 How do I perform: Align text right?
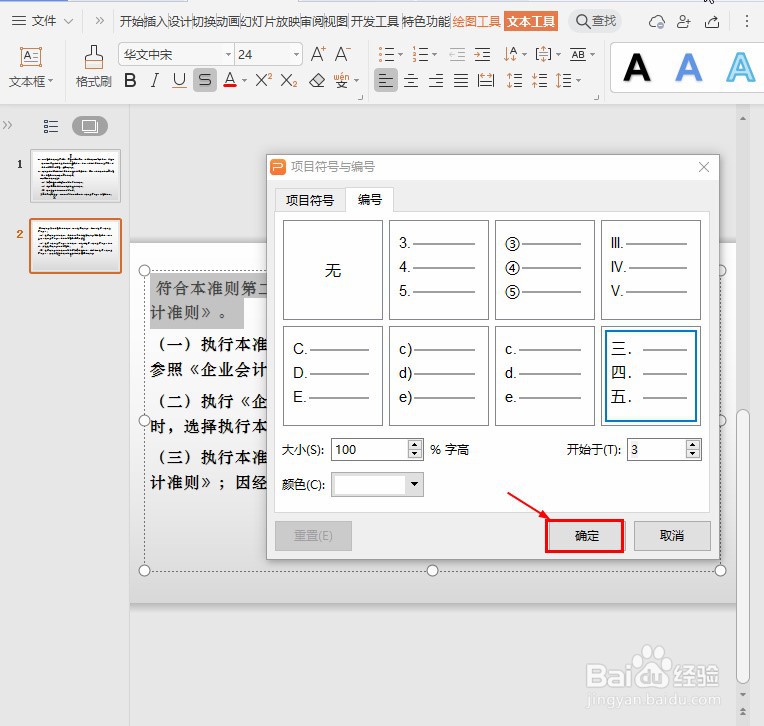click(x=436, y=80)
